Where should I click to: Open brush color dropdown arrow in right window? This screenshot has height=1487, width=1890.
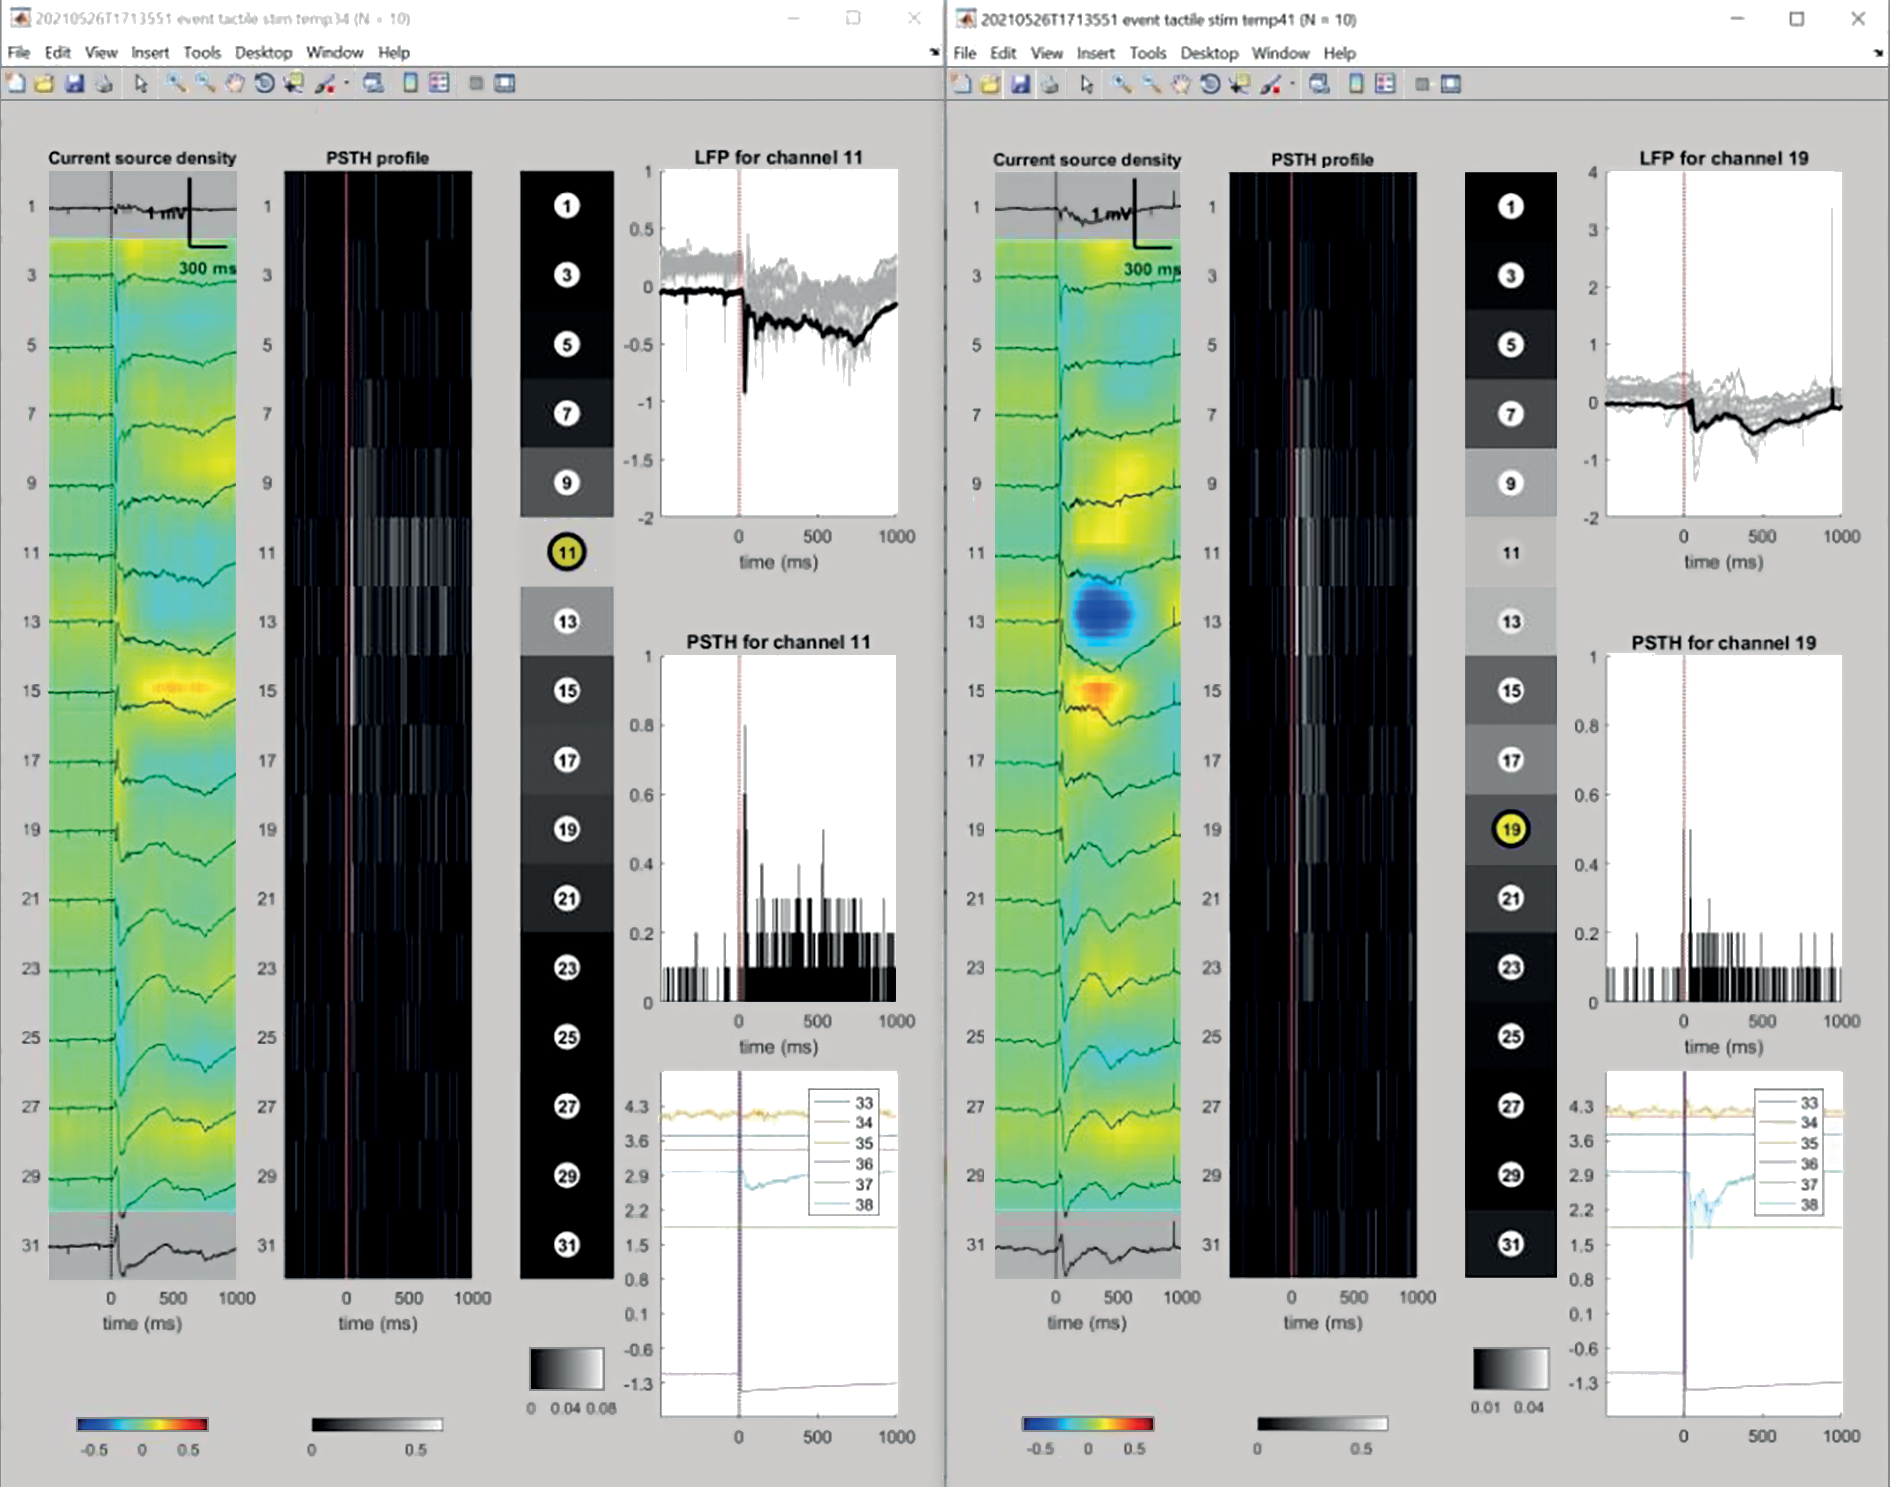point(1292,85)
